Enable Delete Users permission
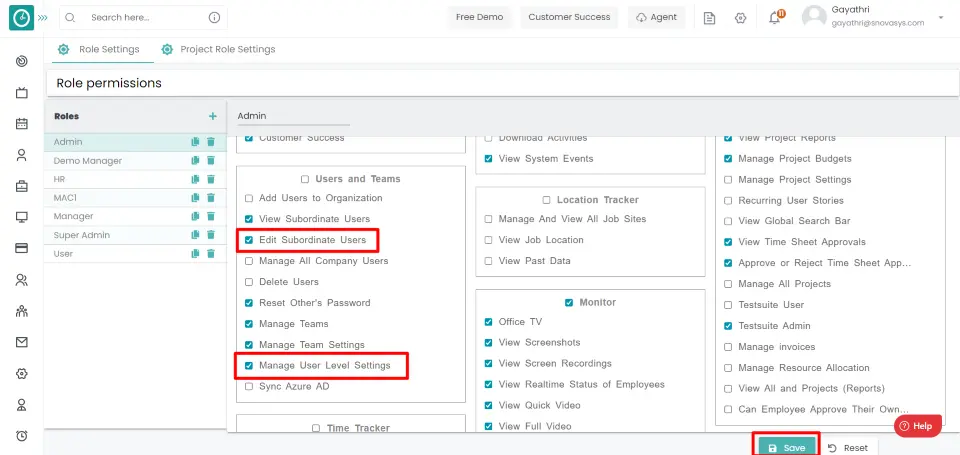 point(249,282)
